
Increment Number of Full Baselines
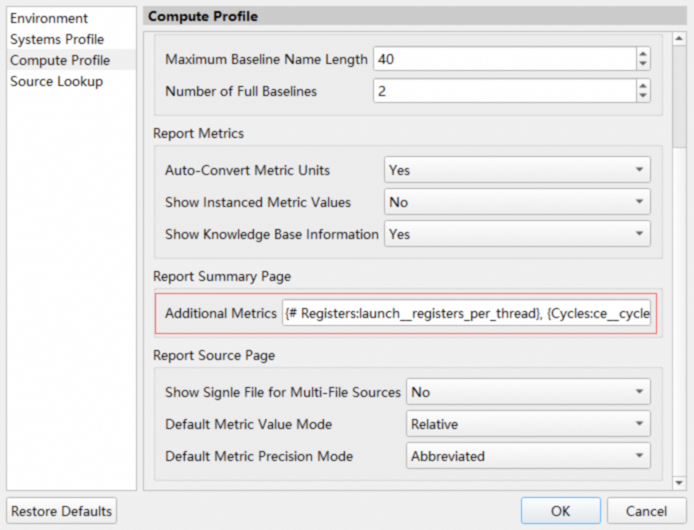click(x=642, y=86)
